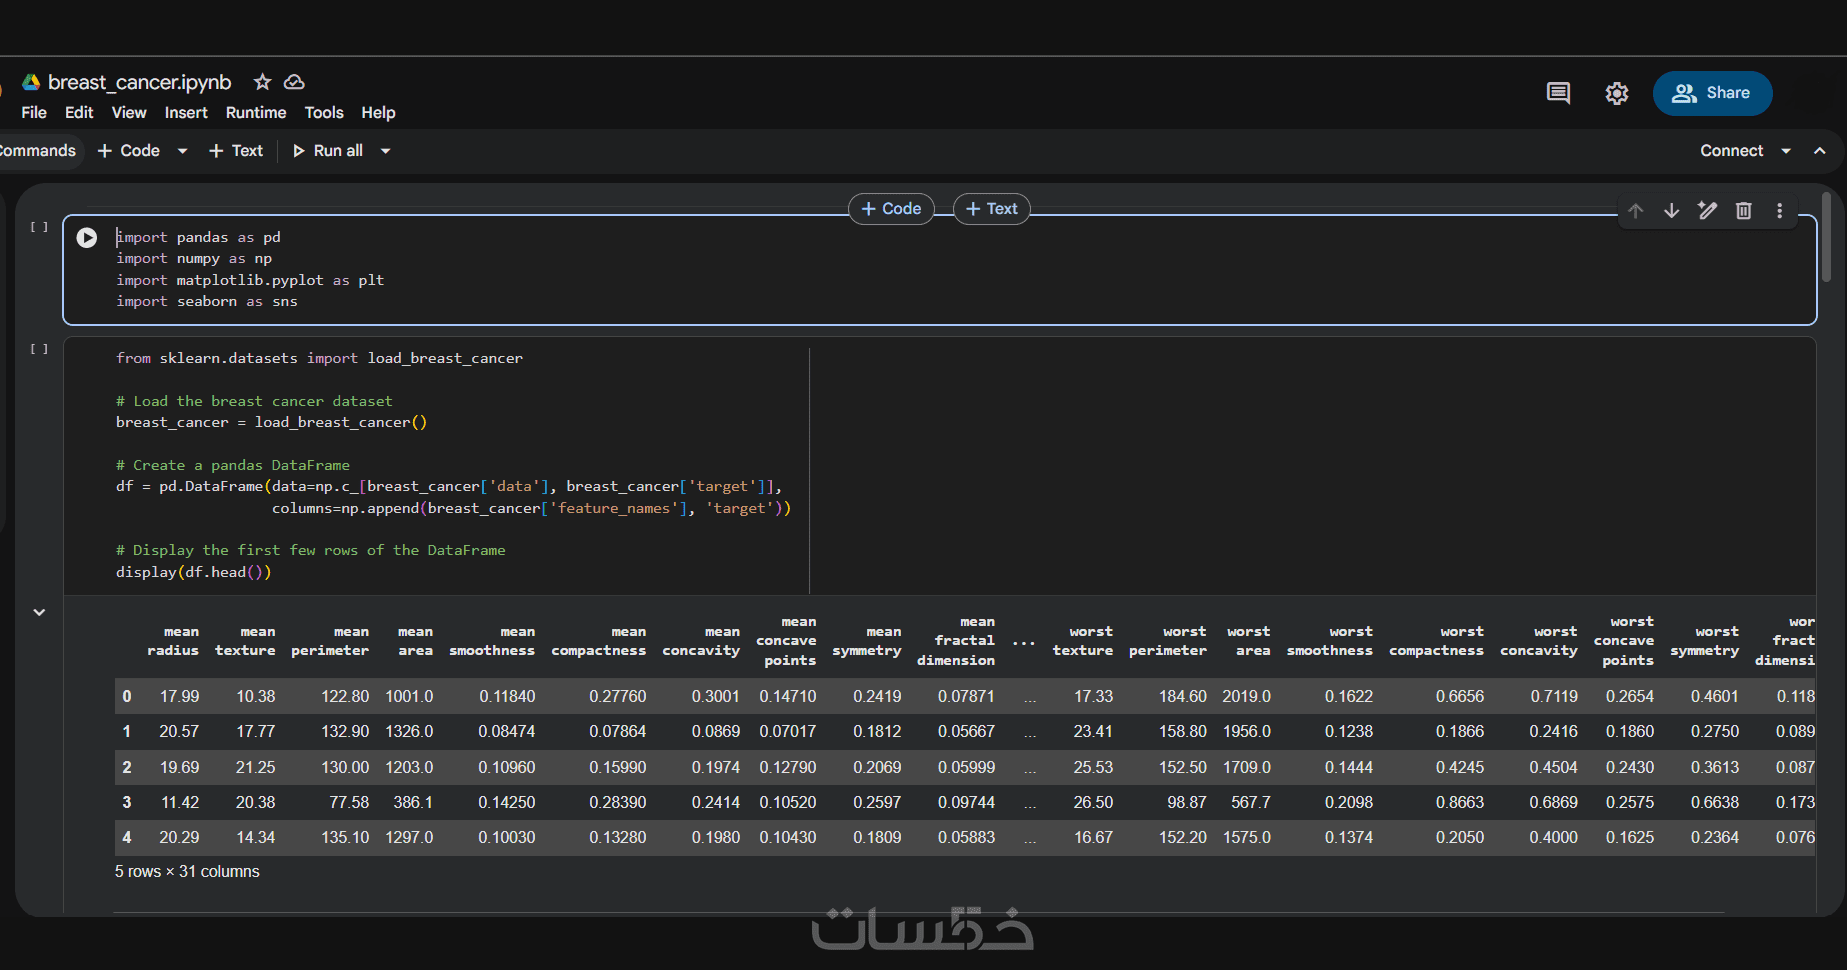The height and width of the screenshot is (970, 1847).
Task: Run the imports code cell
Action: pyautogui.click(x=87, y=238)
